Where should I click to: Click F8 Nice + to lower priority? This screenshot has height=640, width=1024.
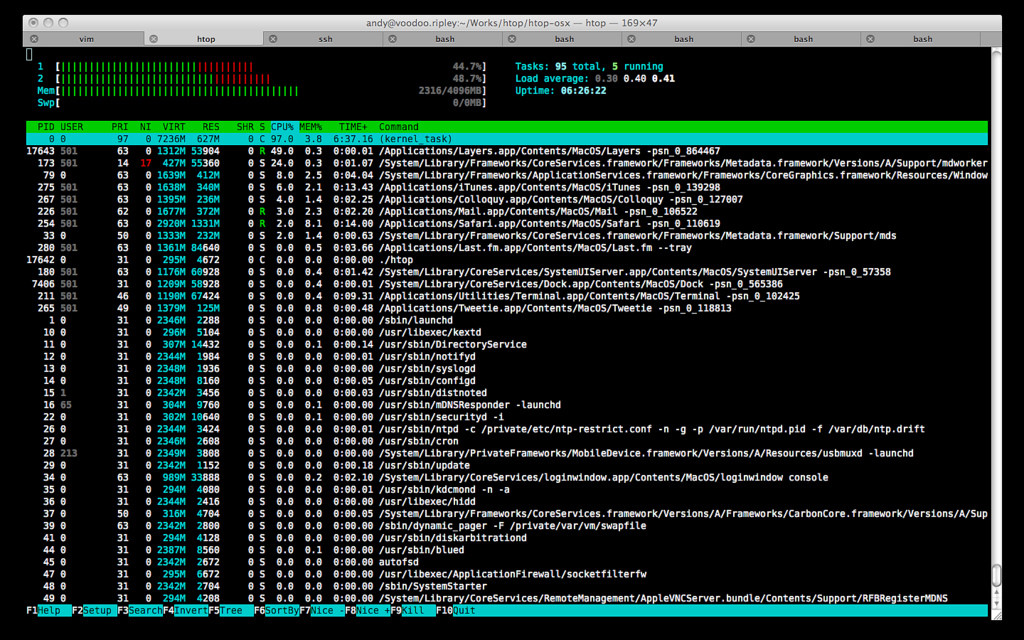[367, 611]
